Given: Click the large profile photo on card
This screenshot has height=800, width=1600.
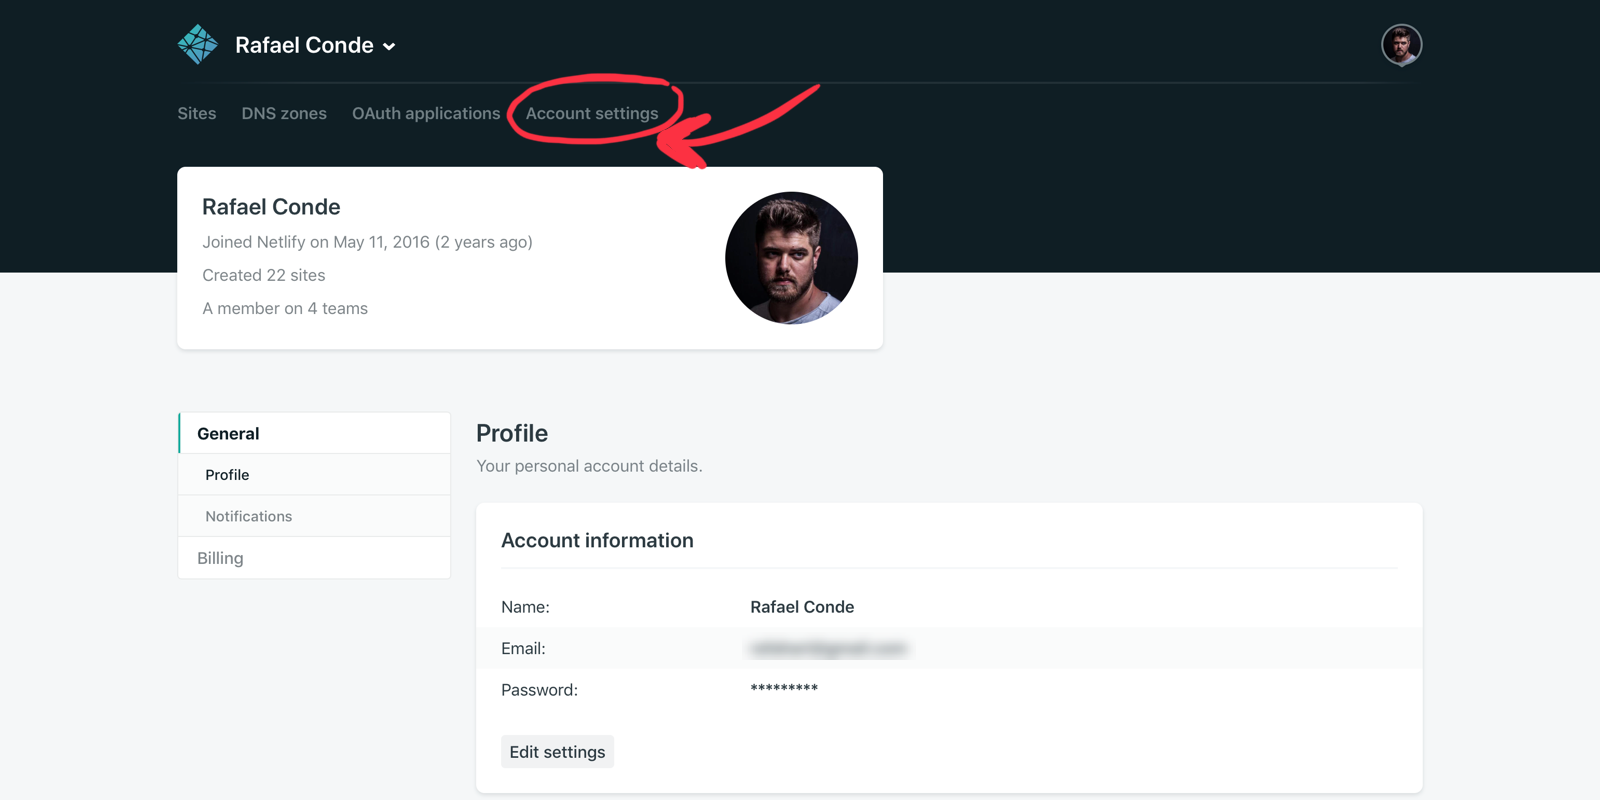Looking at the screenshot, I should point(791,258).
